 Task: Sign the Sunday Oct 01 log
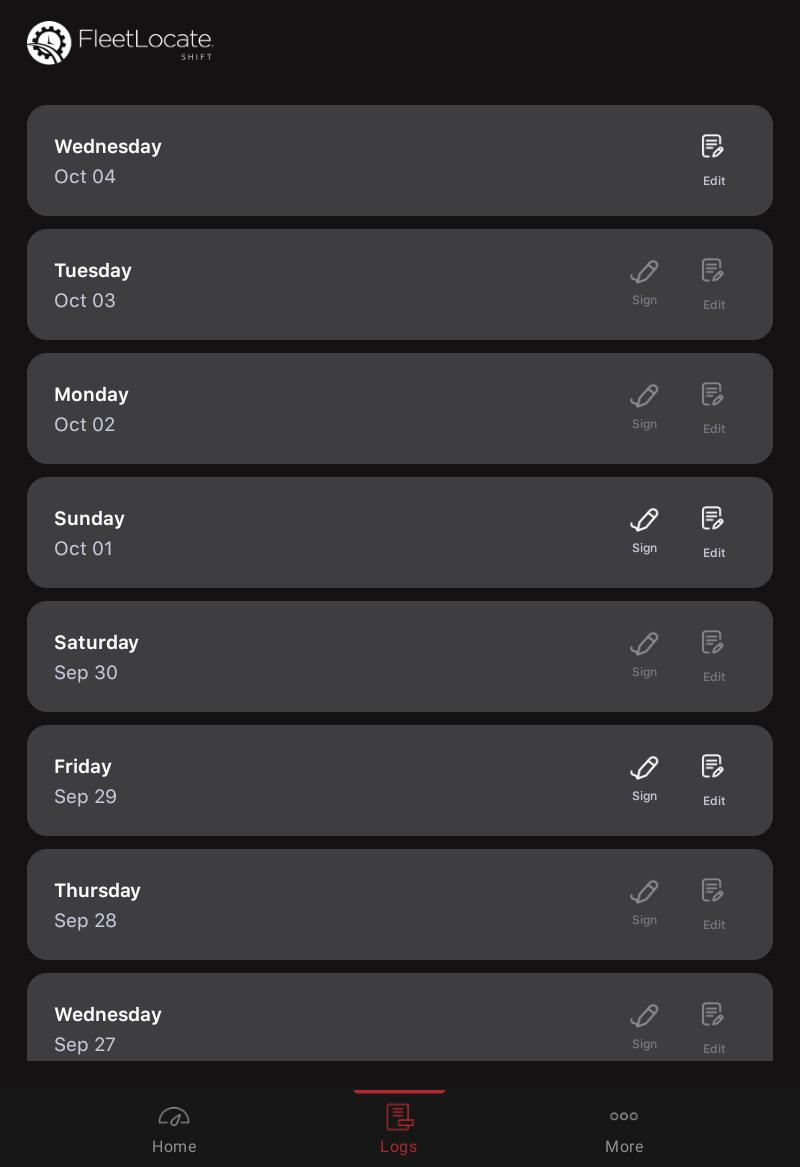(644, 531)
